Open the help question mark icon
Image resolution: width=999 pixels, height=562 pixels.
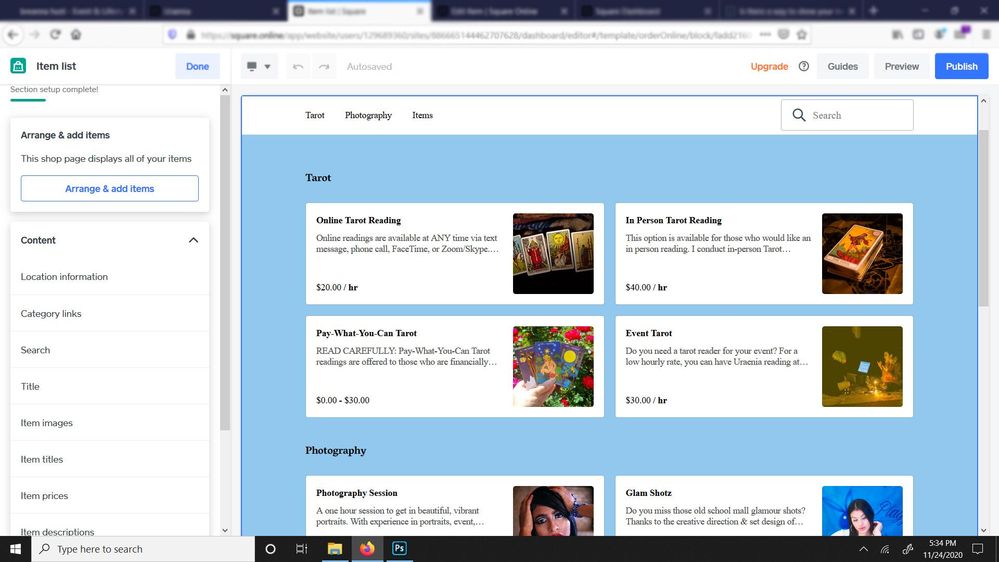(x=804, y=67)
